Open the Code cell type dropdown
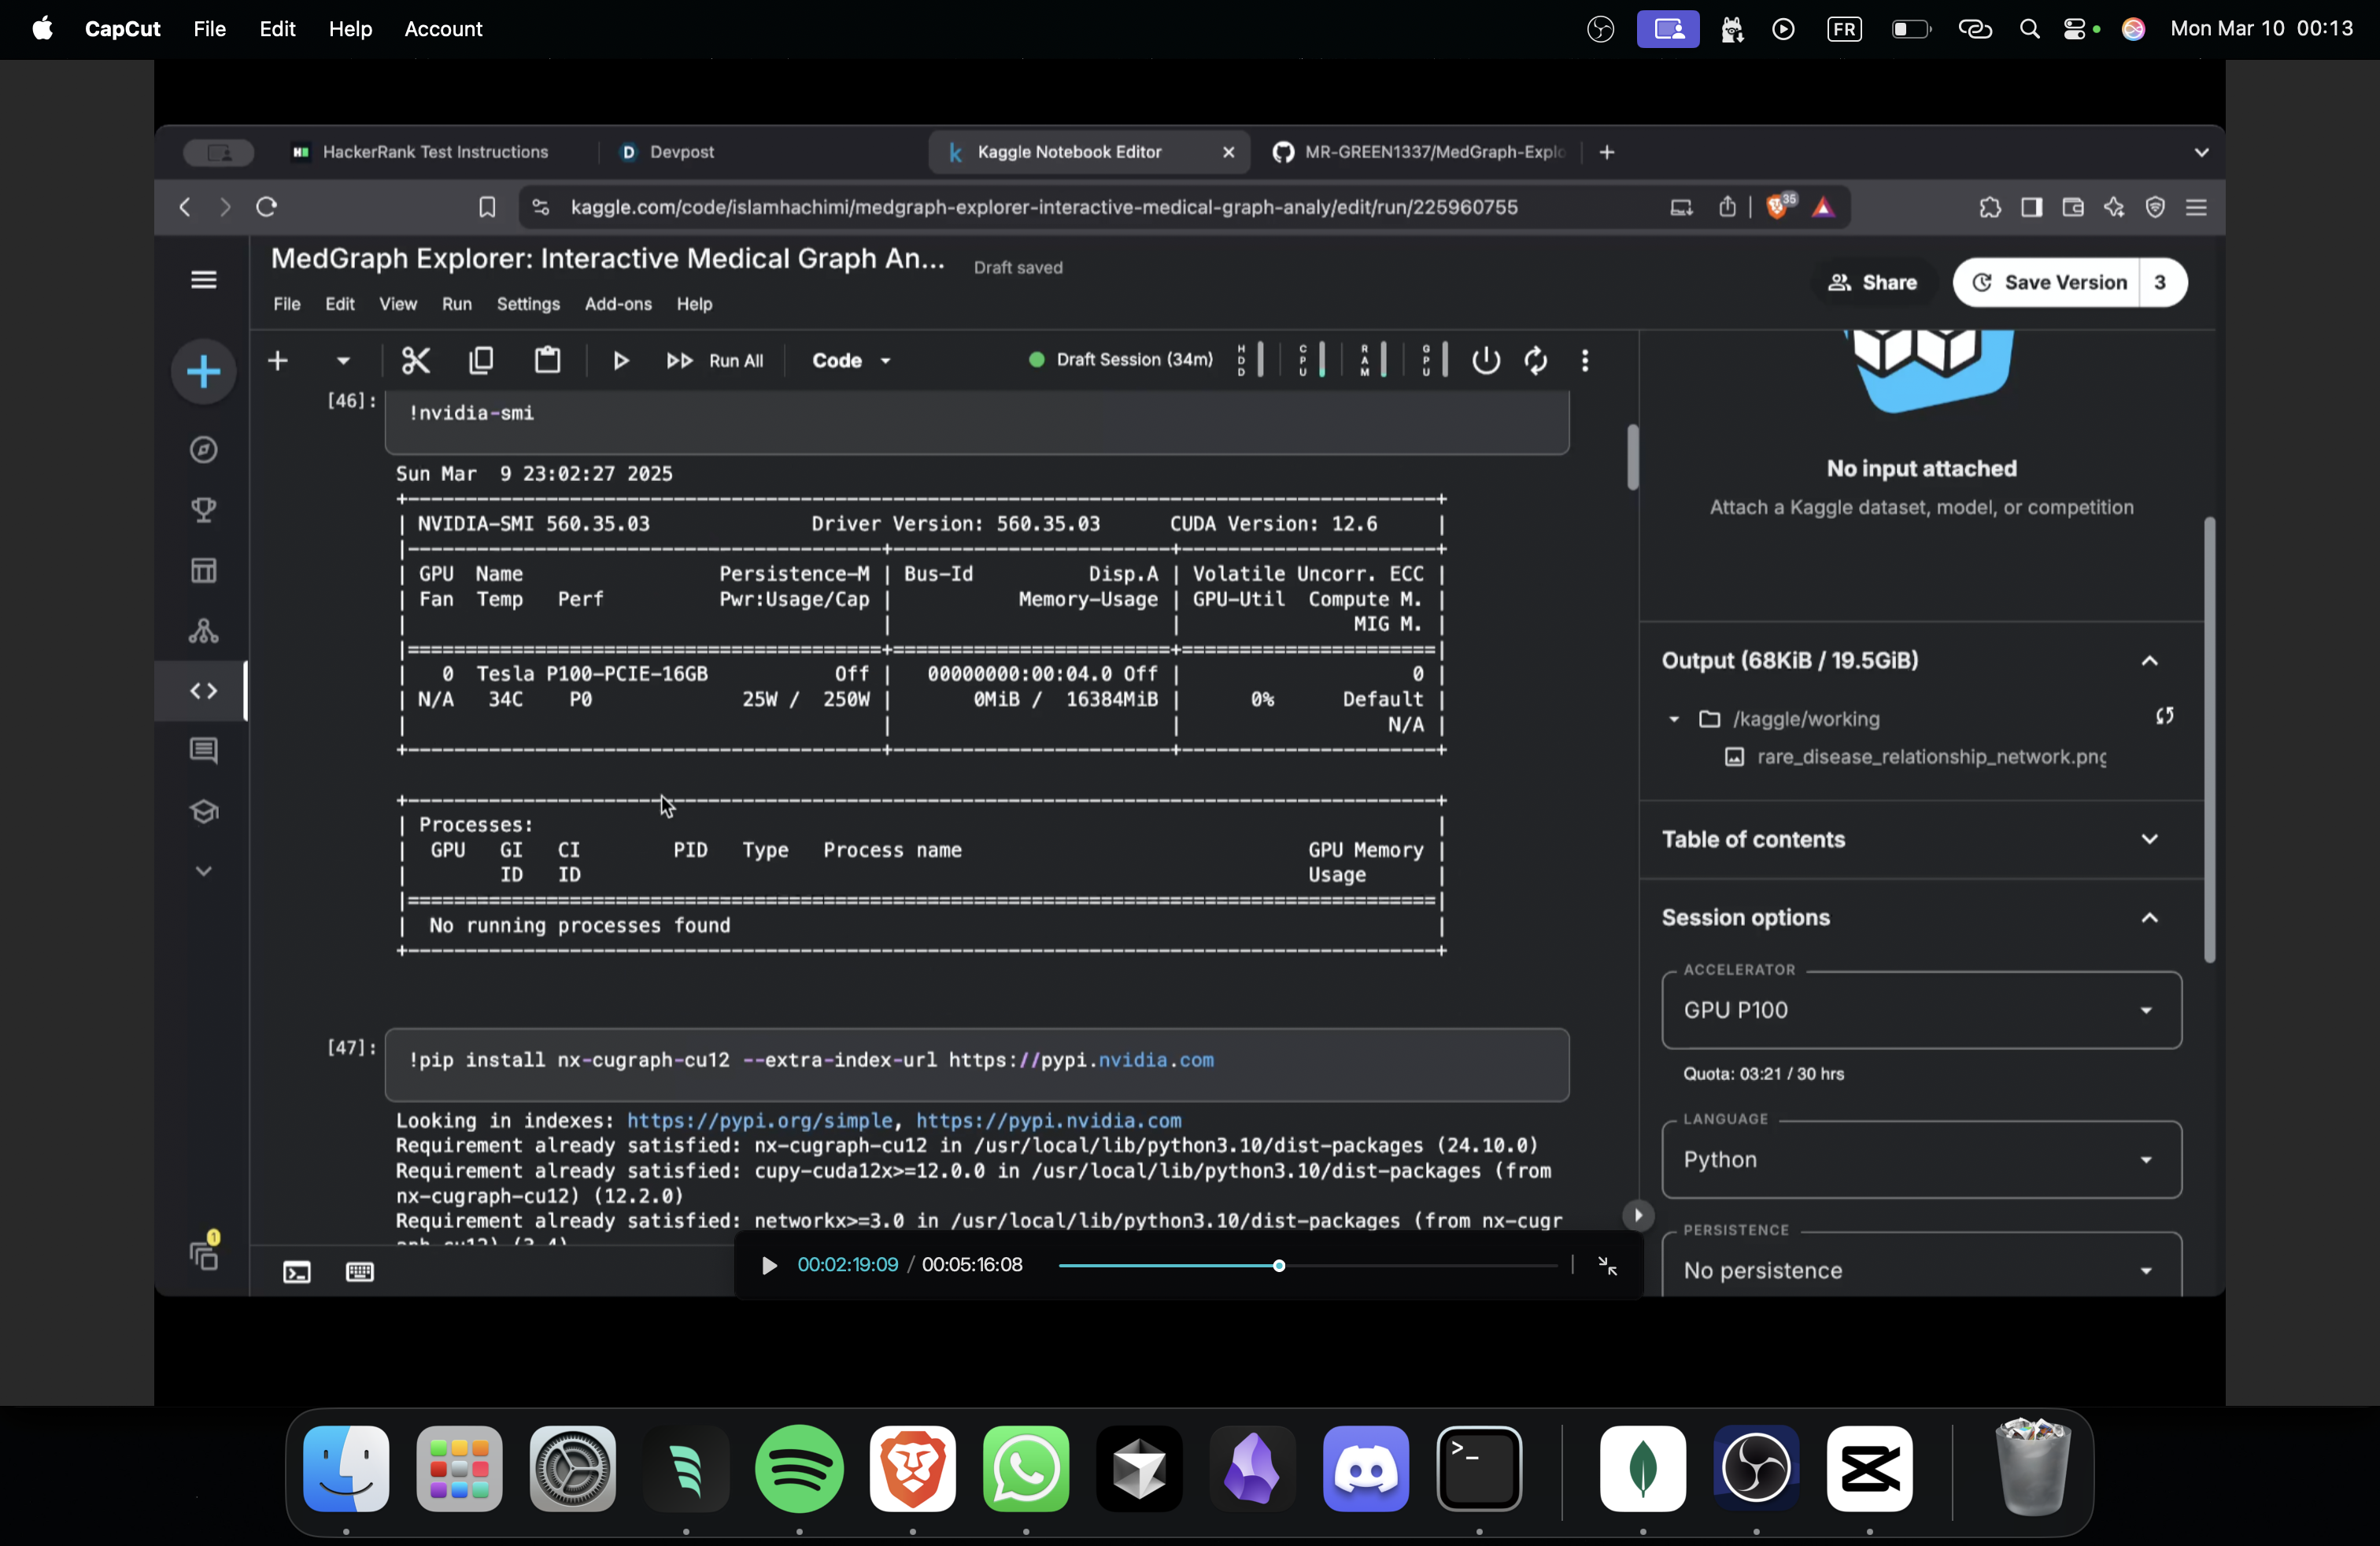Image resolution: width=2380 pixels, height=1546 pixels. pyautogui.click(x=851, y=360)
